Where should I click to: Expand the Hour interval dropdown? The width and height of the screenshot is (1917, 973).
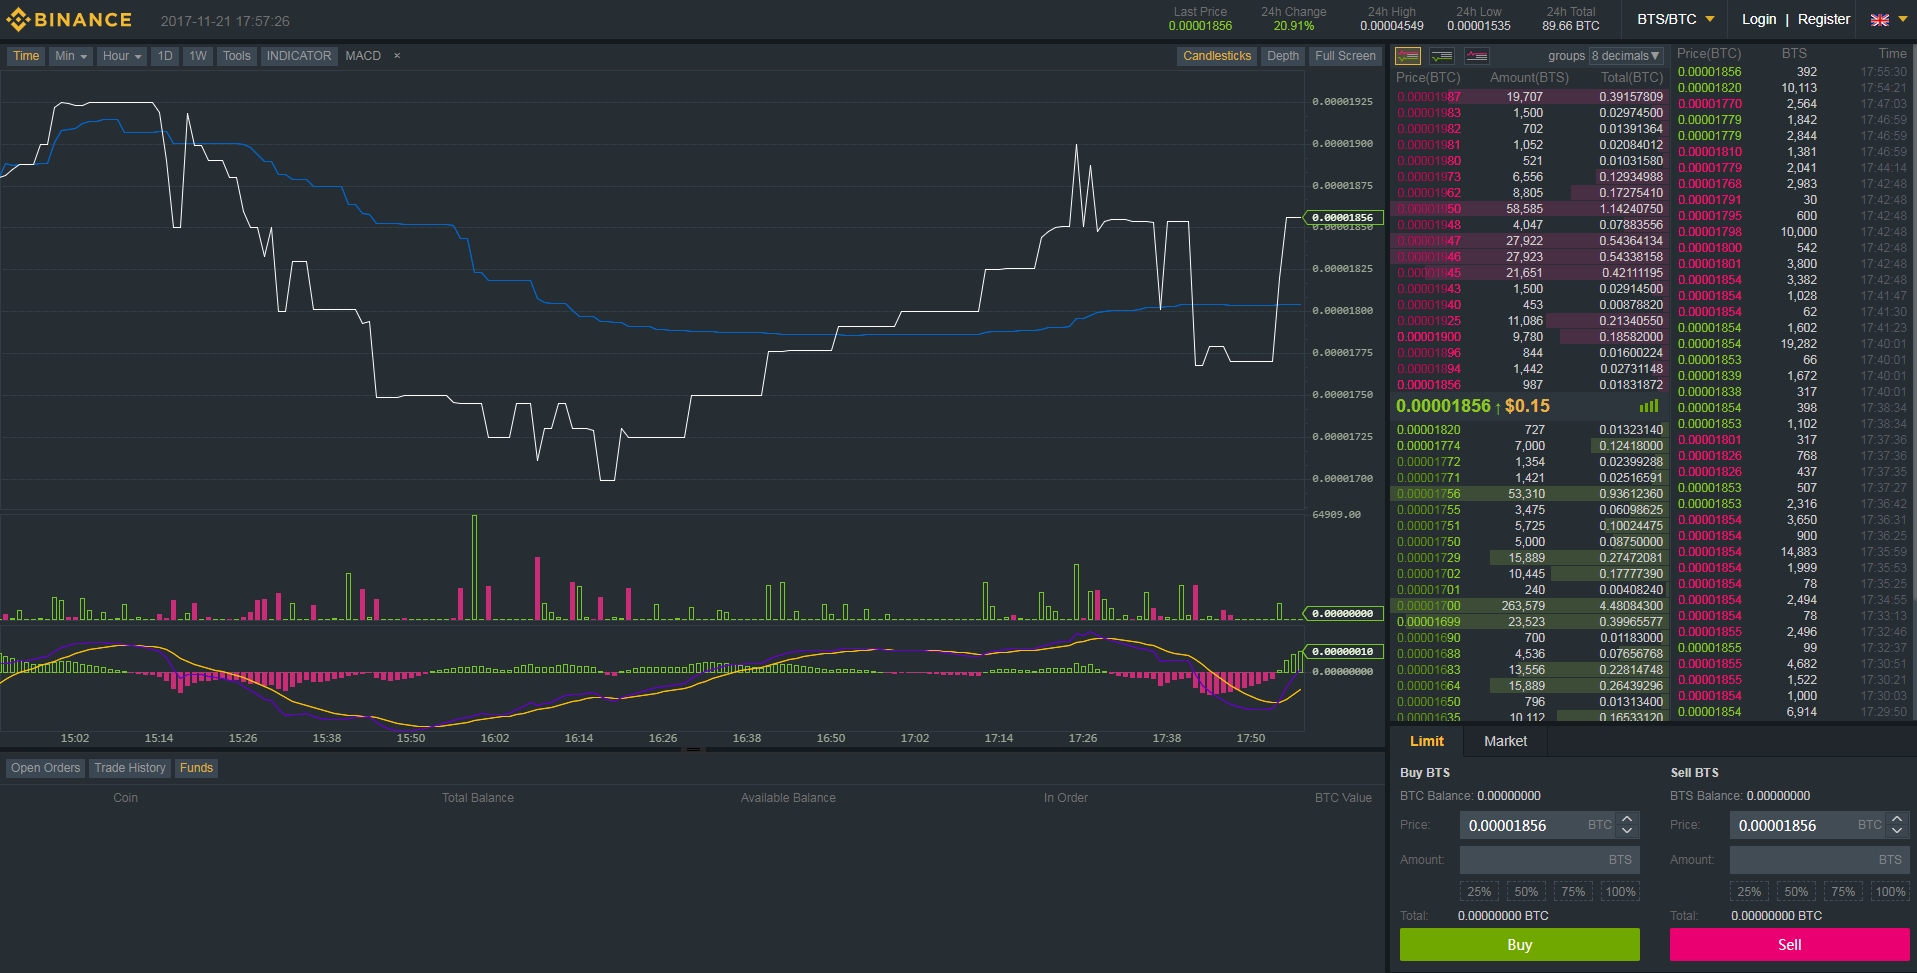pyautogui.click(x=122, y=56)
